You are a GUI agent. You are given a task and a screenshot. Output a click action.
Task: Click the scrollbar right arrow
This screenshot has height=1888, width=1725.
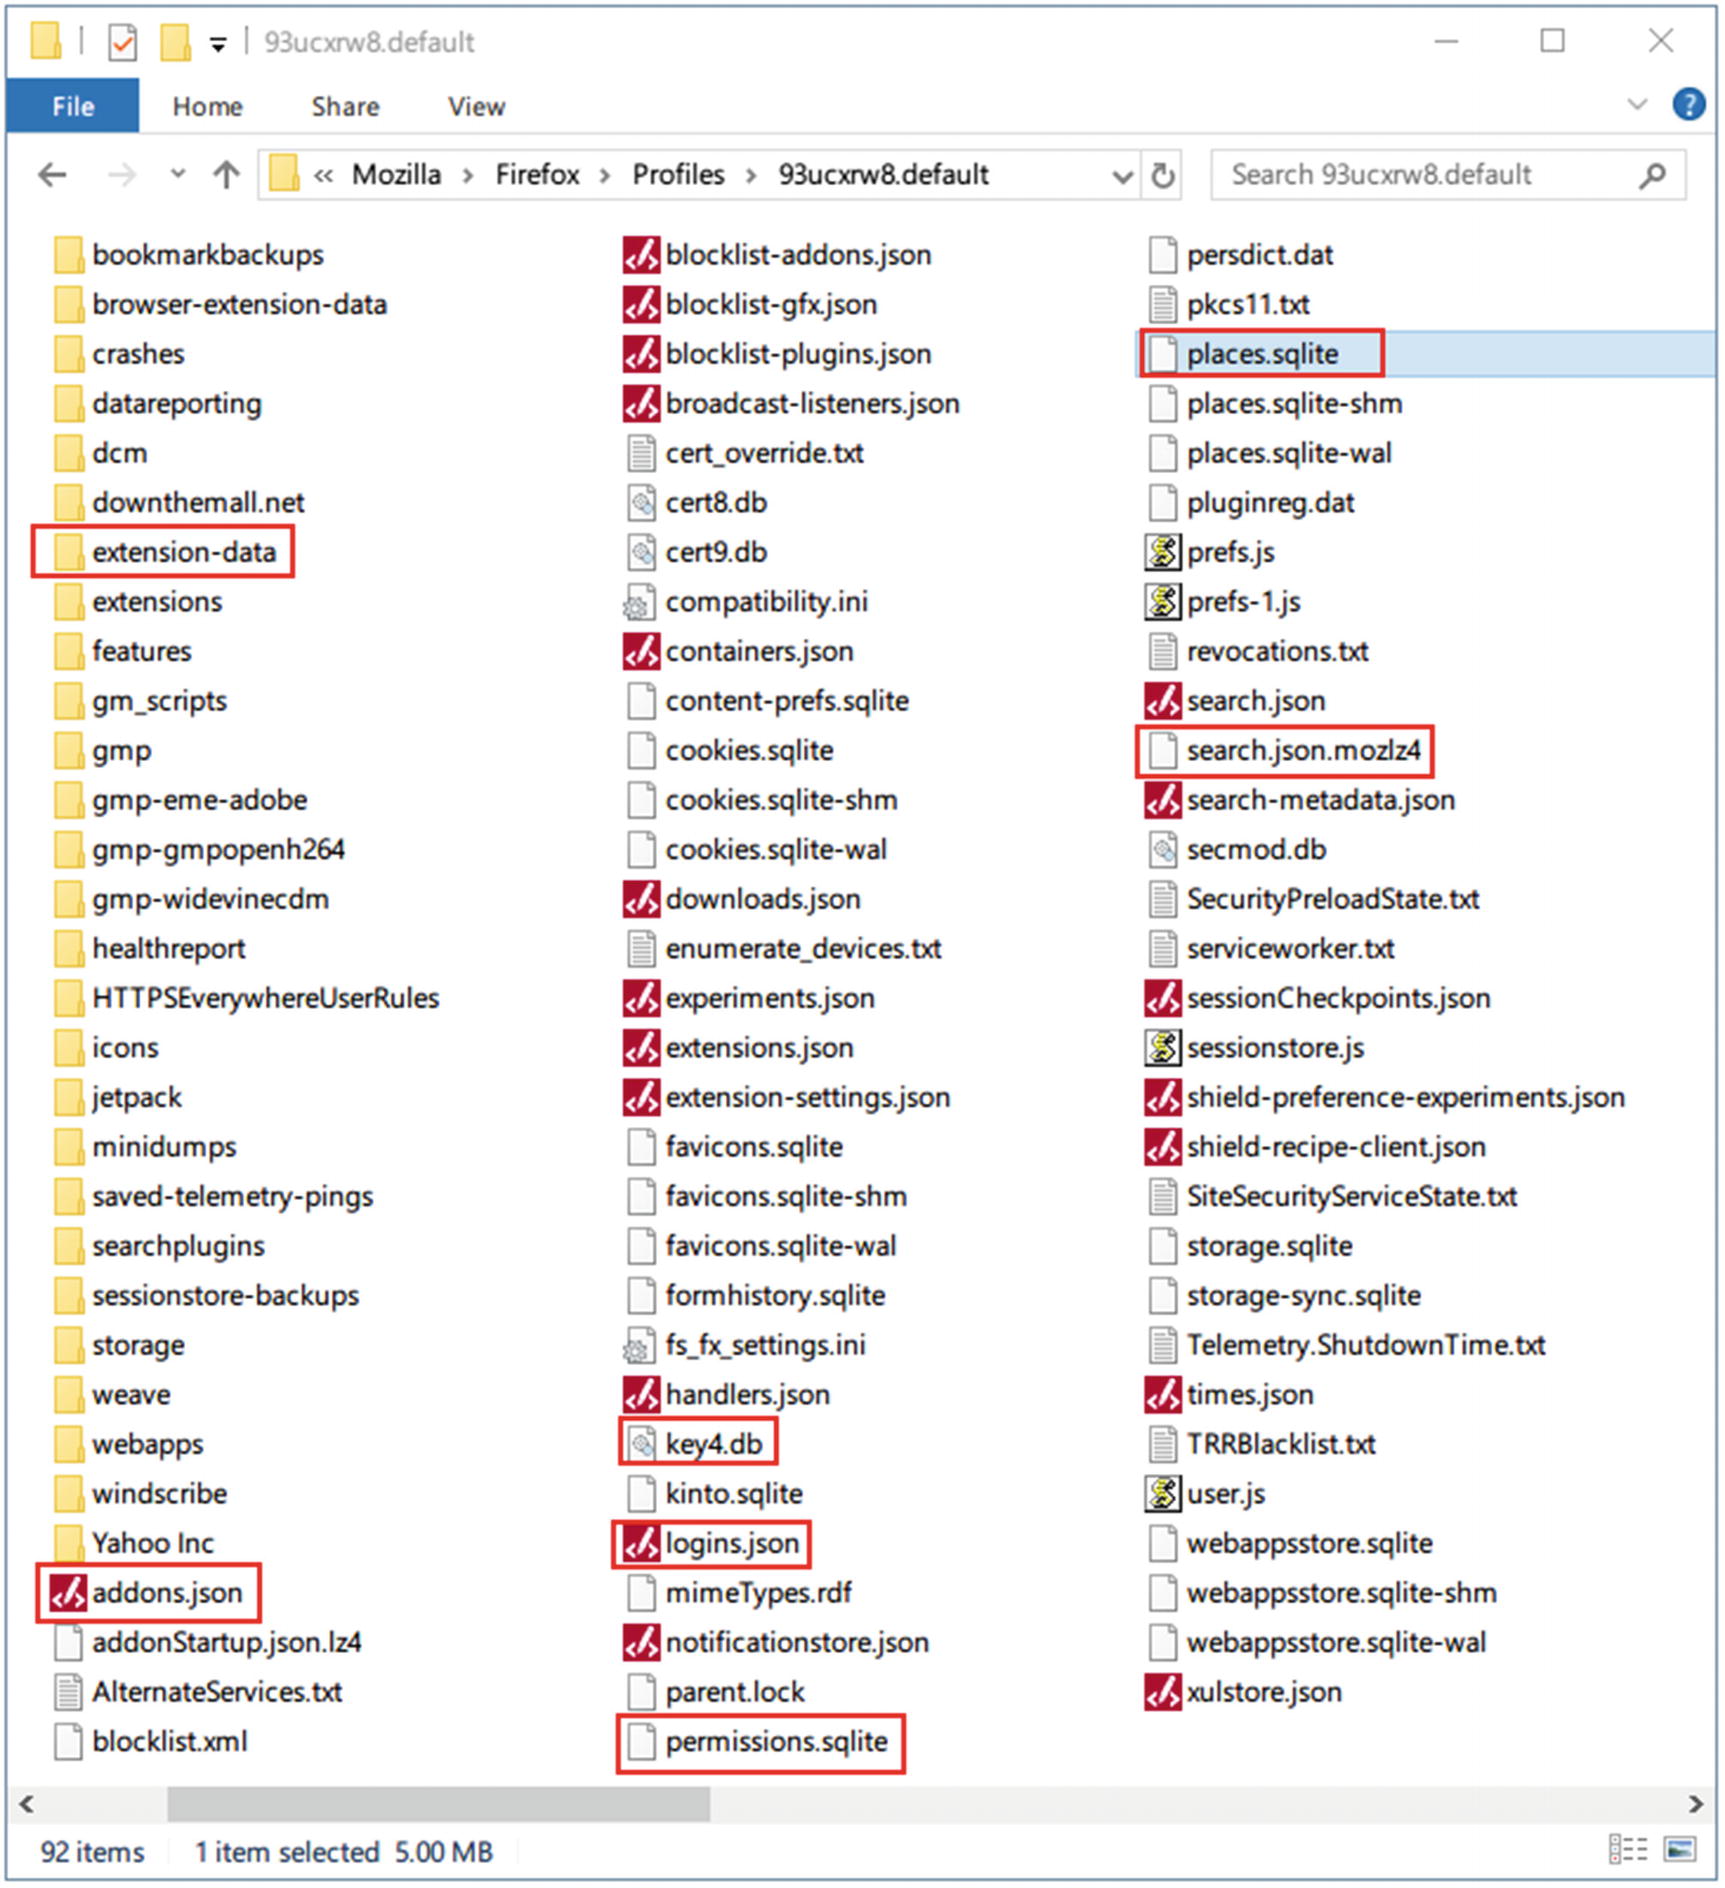(x=1695, y=1803)
